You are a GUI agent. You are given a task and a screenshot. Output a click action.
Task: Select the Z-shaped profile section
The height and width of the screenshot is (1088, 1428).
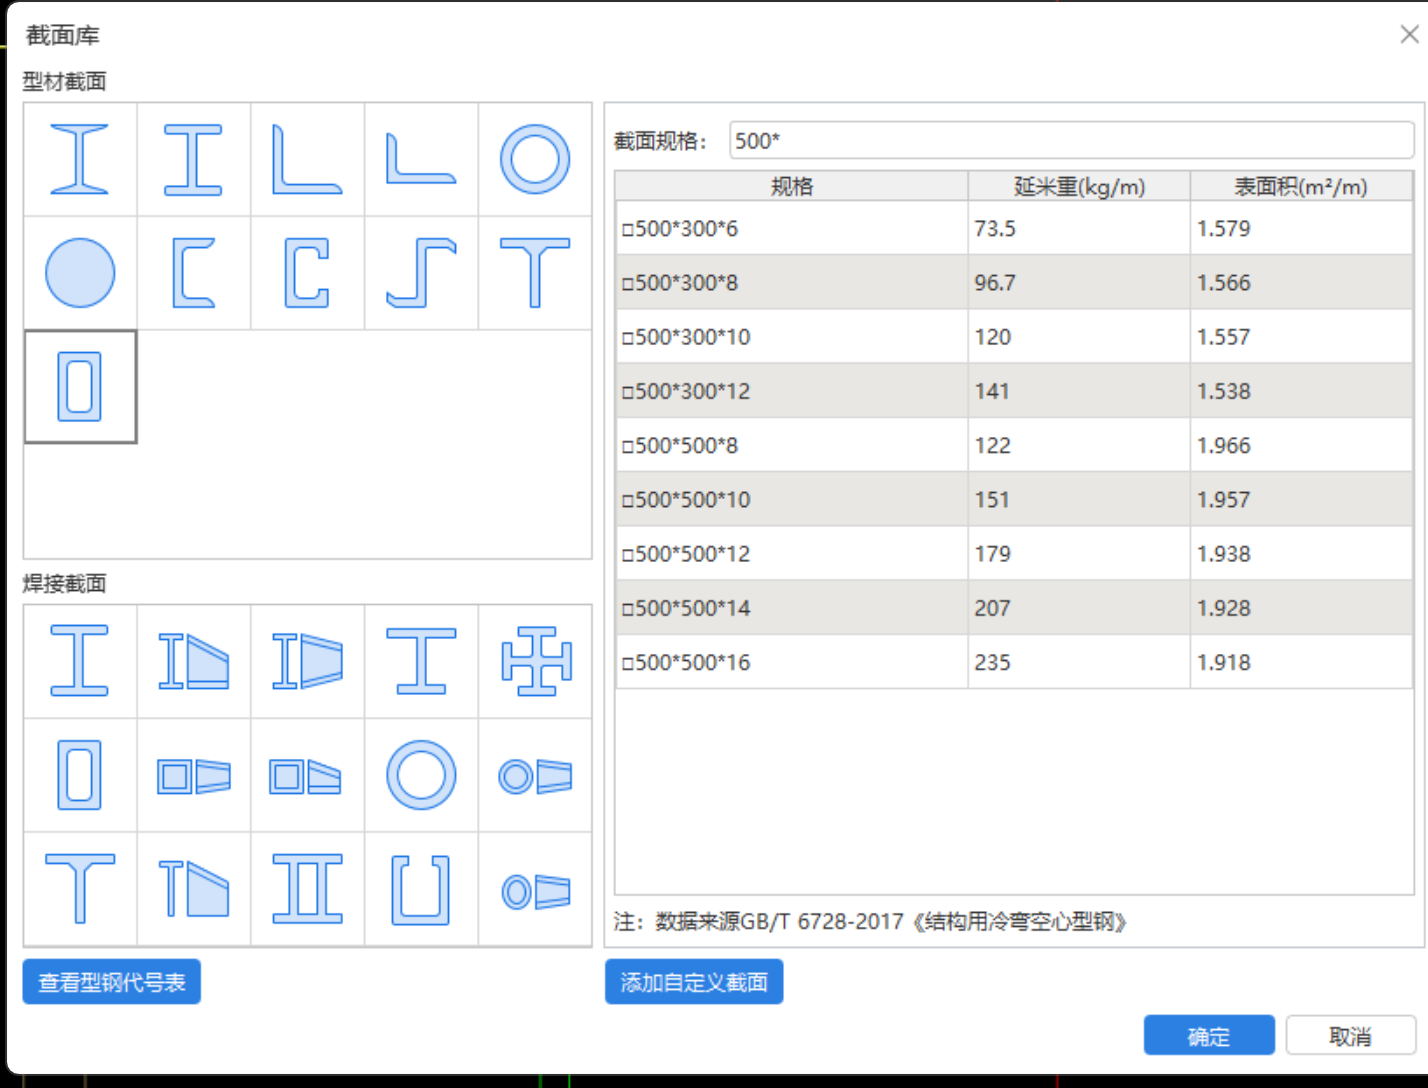click(x=421, y=273)
